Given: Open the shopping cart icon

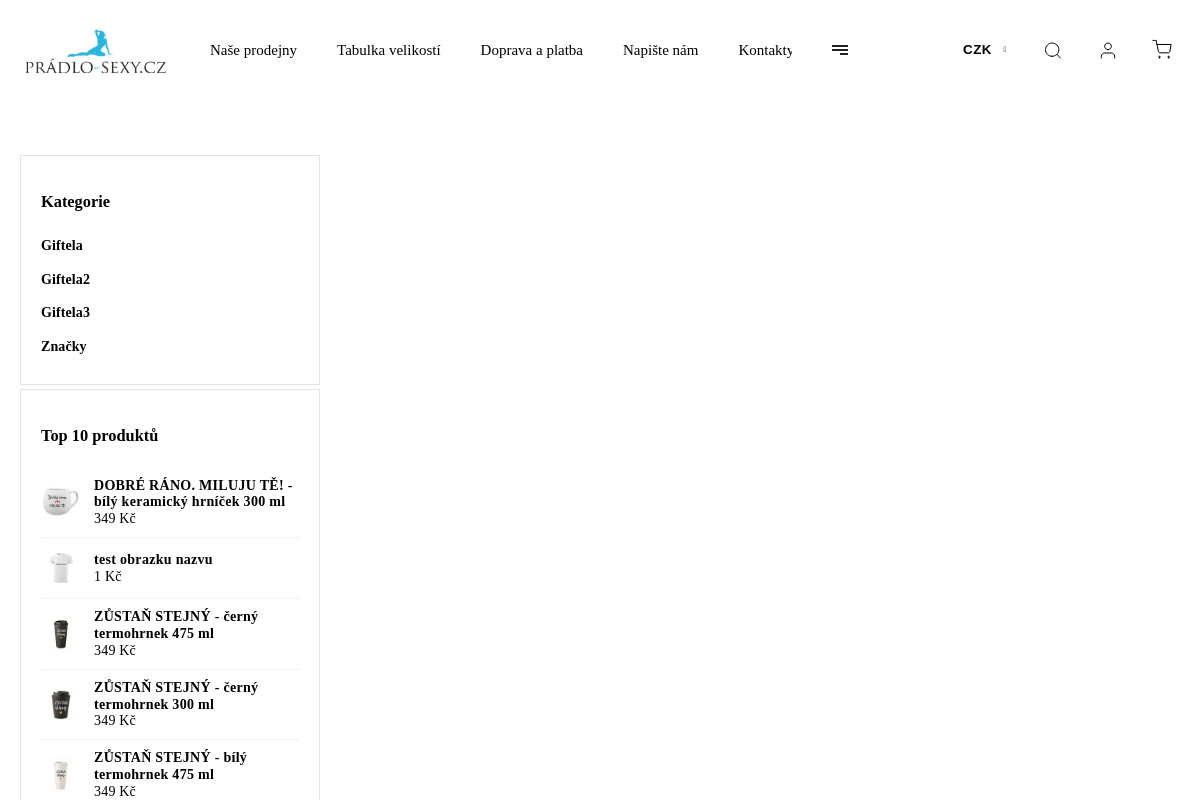Looking at the screenshot, I should pos(1162,50).
